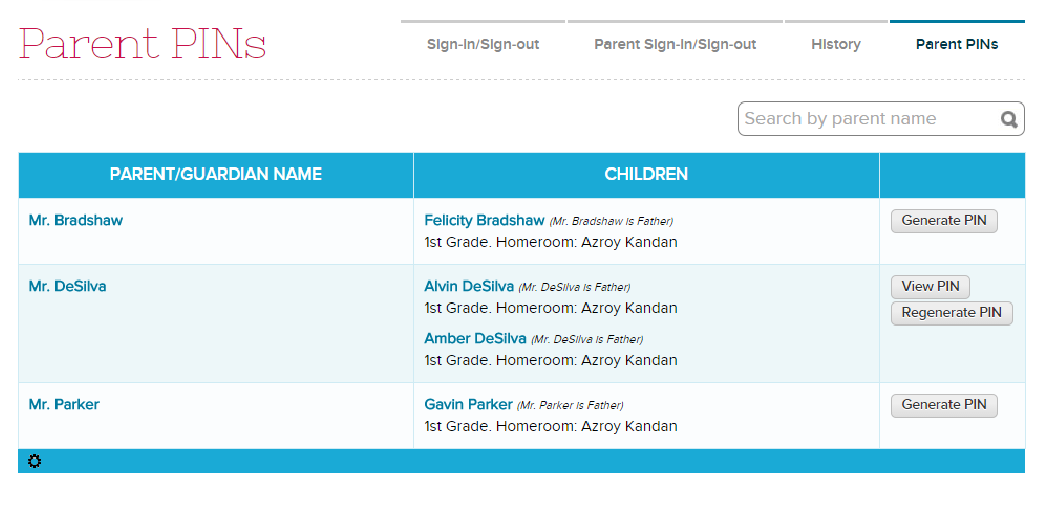Switch to Sign-in/Sign-out tab
Viewport: 1053px width, 516px height.
pyautogui.click(x=483, y=44)
